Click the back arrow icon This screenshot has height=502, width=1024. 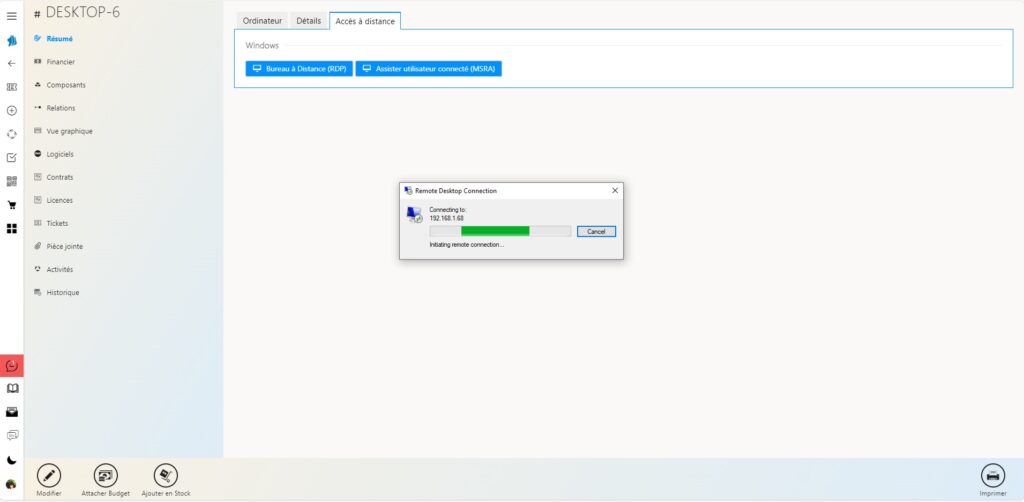[x=12, y=63]
